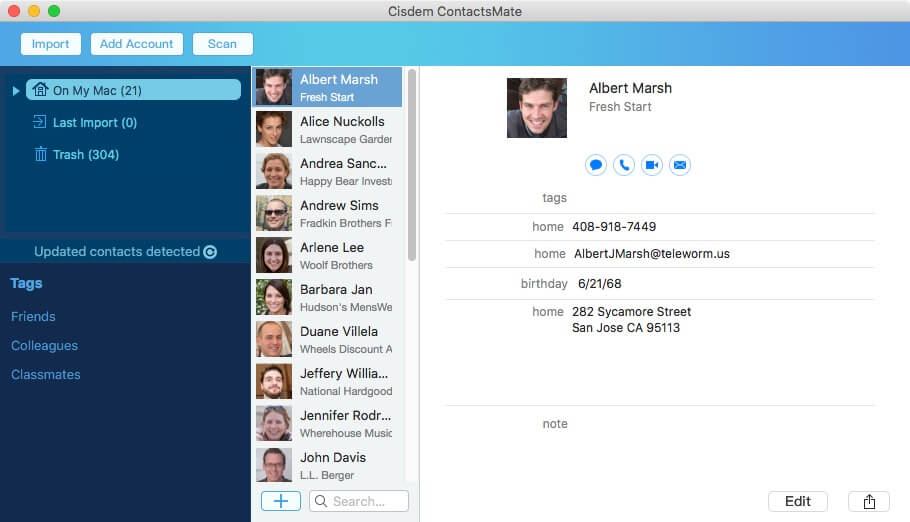Select Duane Villela contact
This screenshot has width=910, height=522.
pyautogui.click(x=328, y=339)
